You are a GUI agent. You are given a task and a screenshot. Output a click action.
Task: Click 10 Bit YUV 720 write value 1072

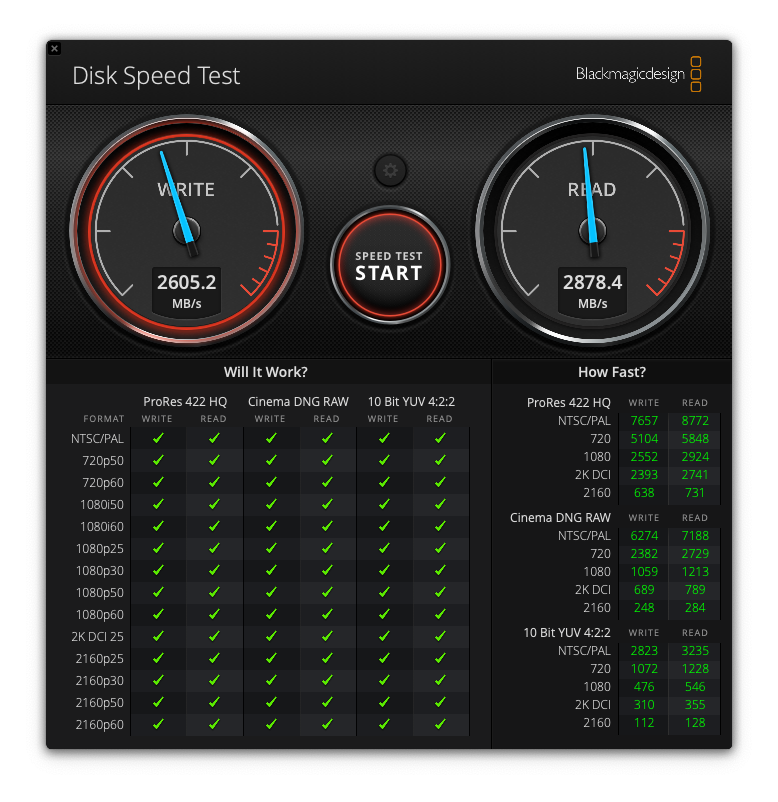[x=644, y=669]
